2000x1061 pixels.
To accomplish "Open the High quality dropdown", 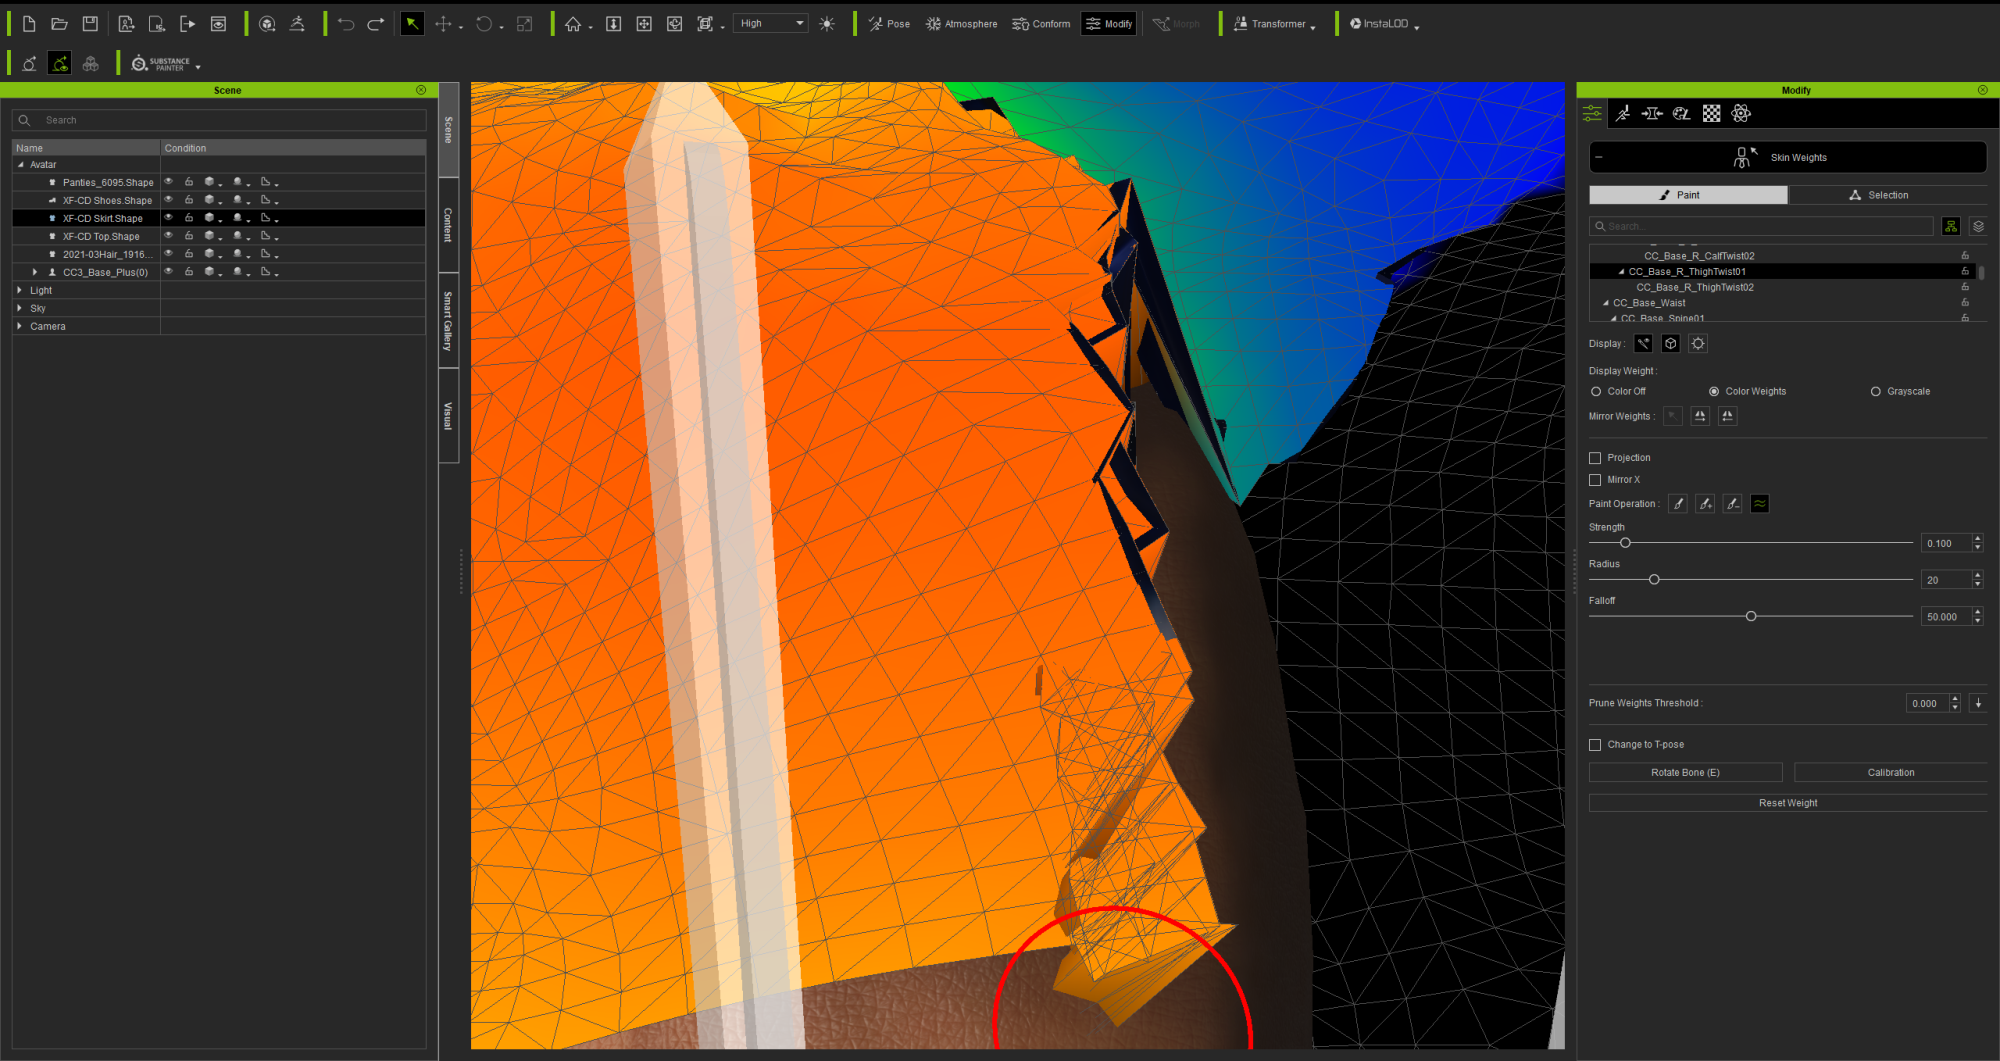I will (x=770, y=23).
